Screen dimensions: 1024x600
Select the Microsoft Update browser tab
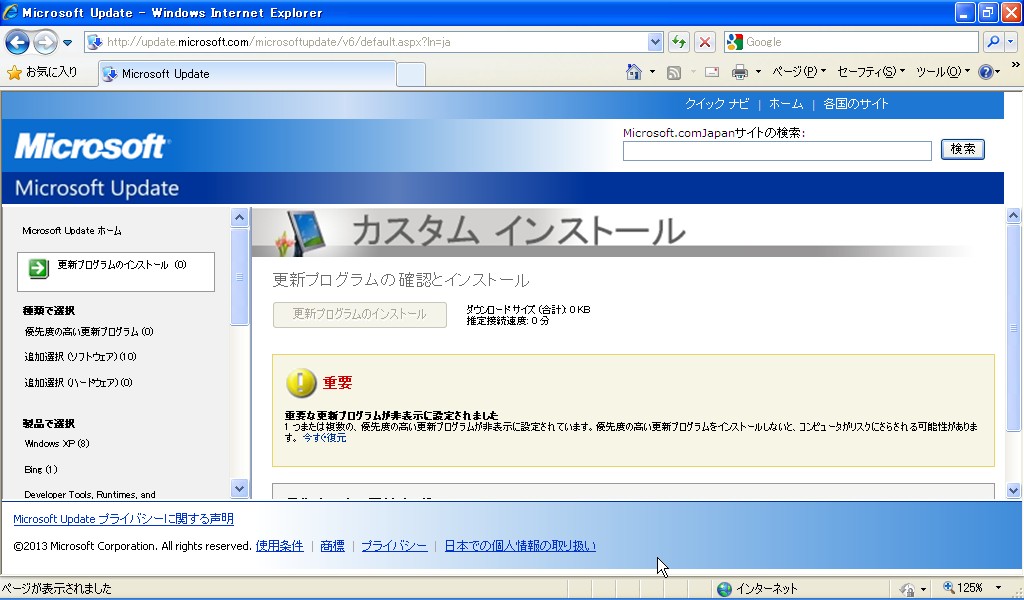[x=245, y=74]
